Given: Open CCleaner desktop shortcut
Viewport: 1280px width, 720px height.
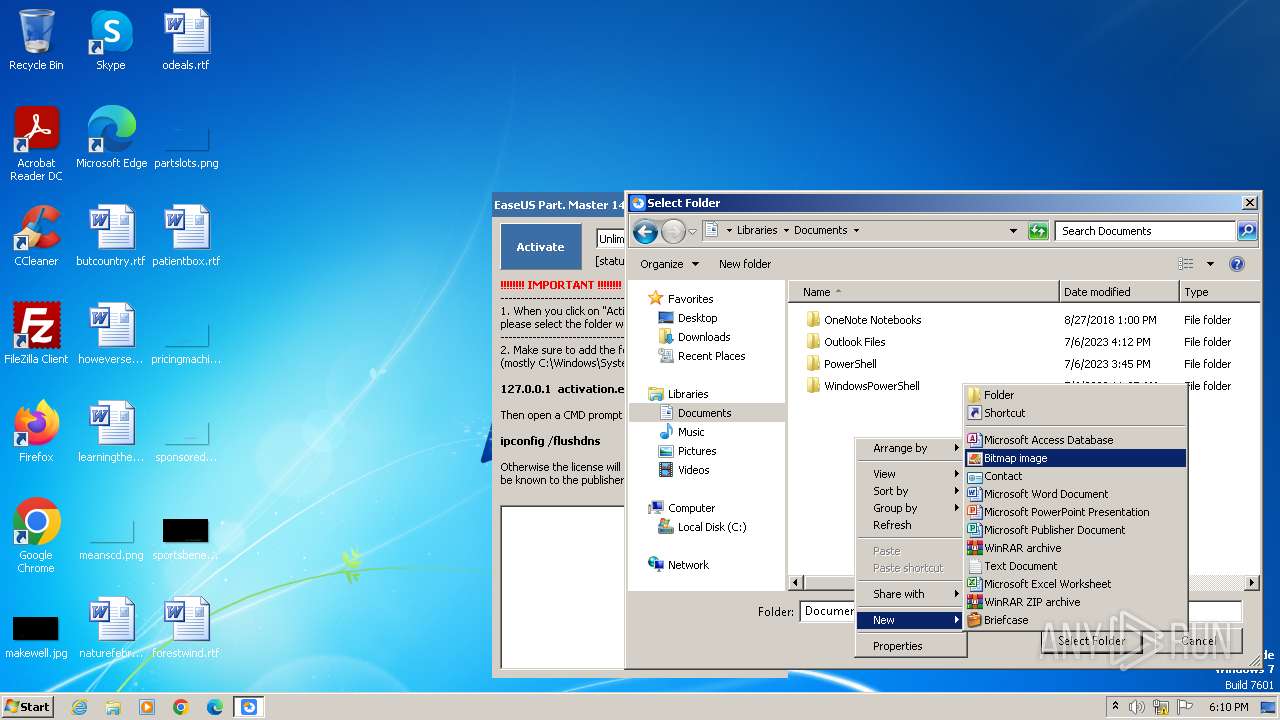Looking at the screenshot, I should click(36, 236).
